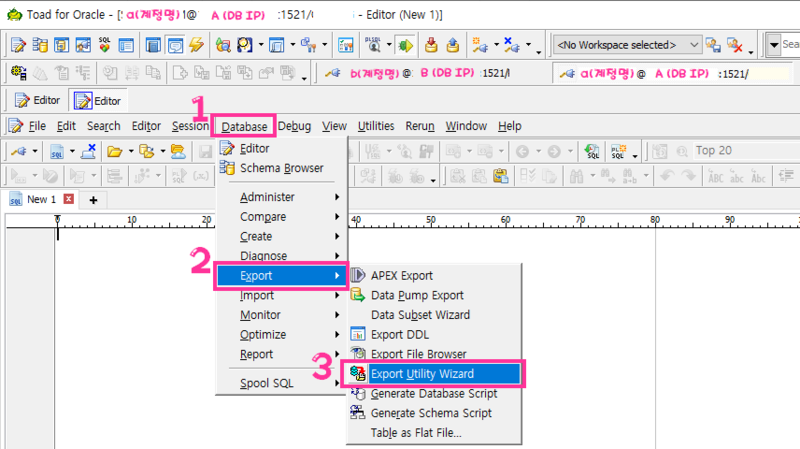This screenshot has width=800, height=449.
Task: Open the Rerun menu
Action: pos(420,126)
